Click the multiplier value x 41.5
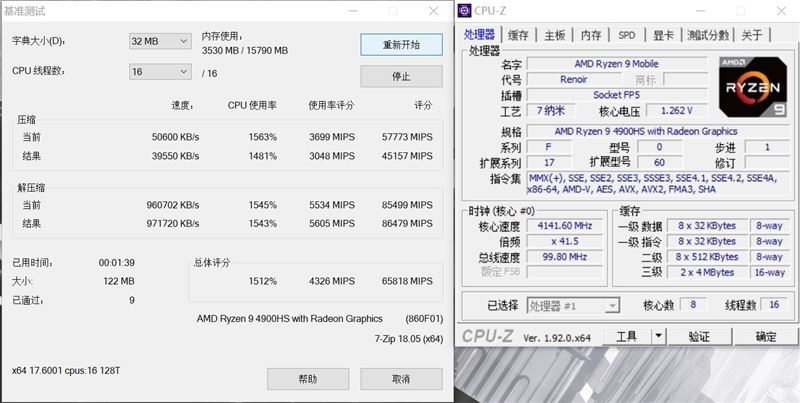800x403 pixels. 564,241
